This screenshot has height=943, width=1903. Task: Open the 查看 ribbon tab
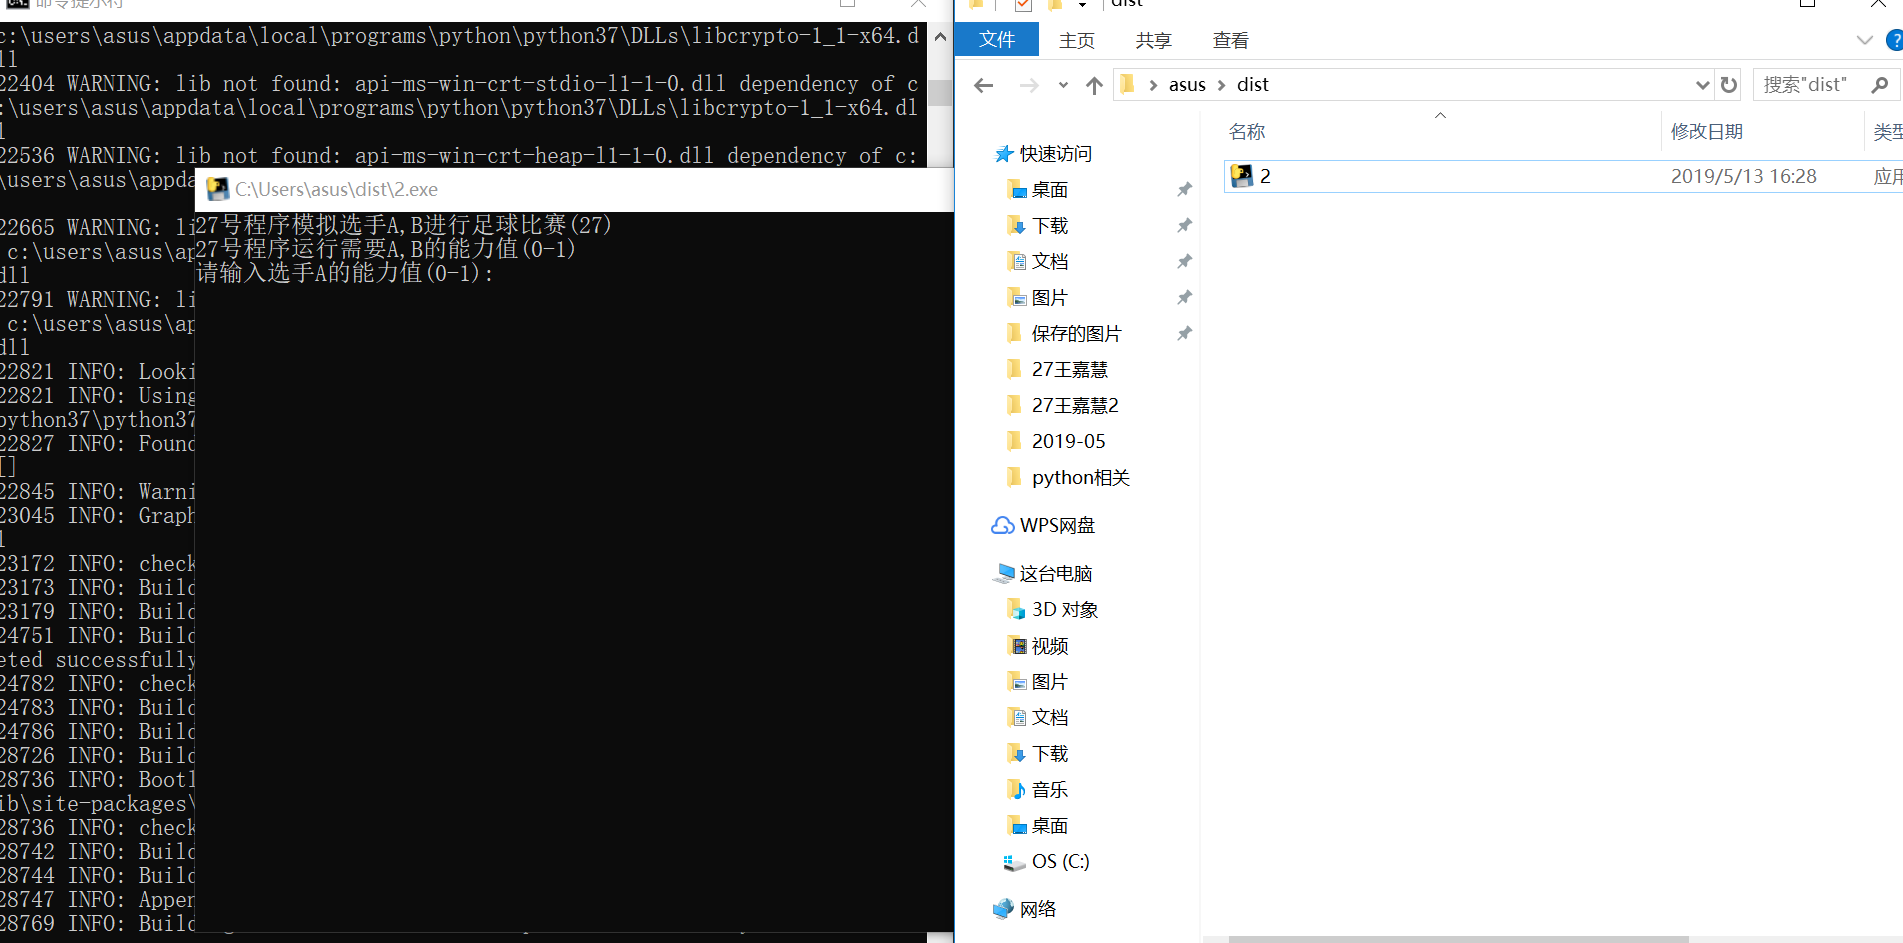click(x=1231, y=40)
